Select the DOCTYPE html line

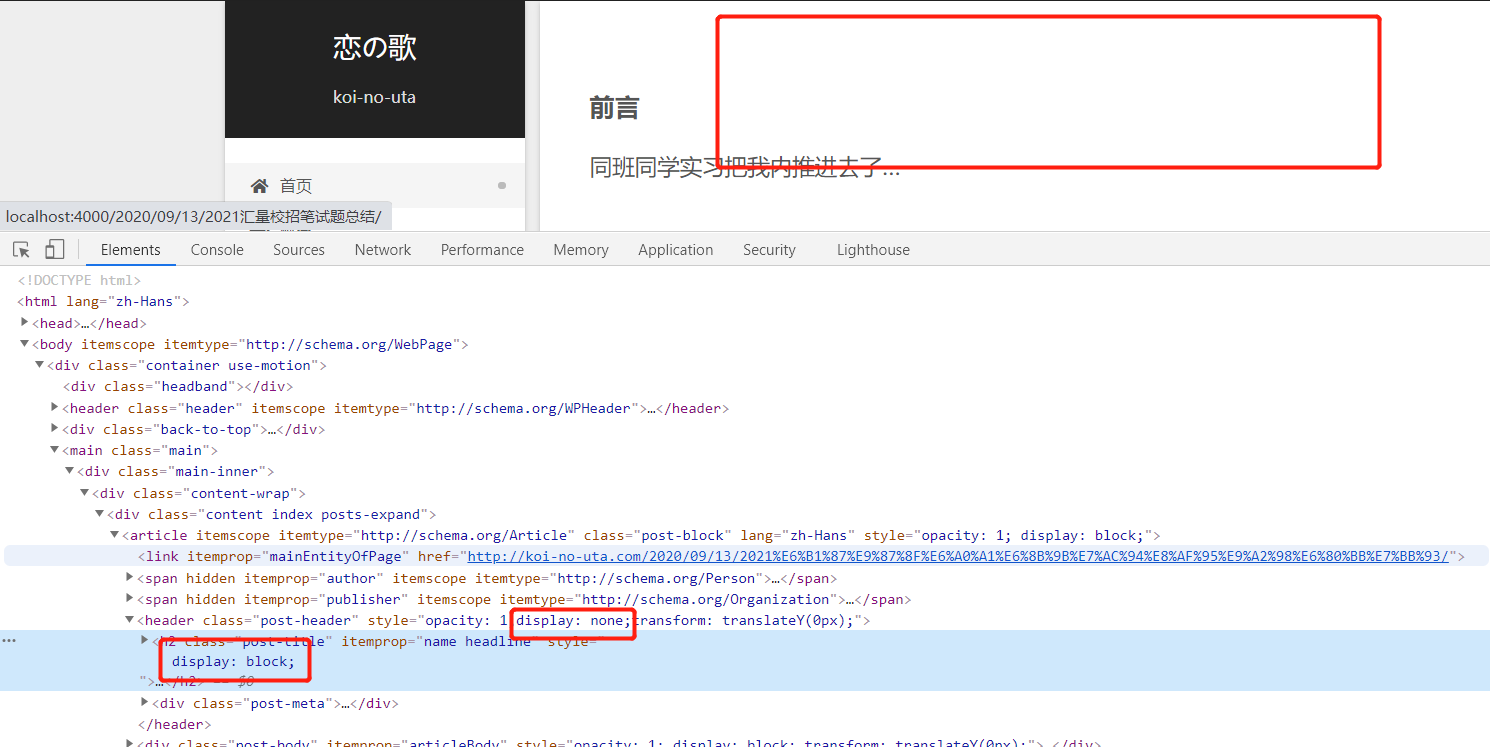[x=79, y=281]
